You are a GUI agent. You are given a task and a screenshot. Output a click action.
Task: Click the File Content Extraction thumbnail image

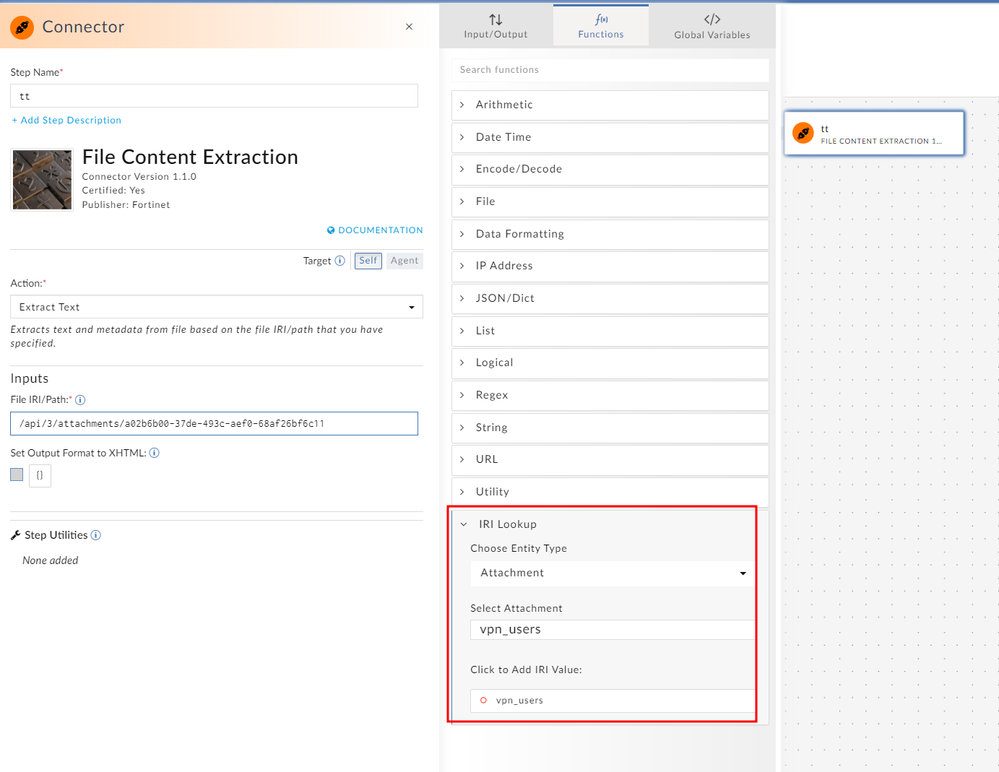pyautogui.click(x=42, y=180)
